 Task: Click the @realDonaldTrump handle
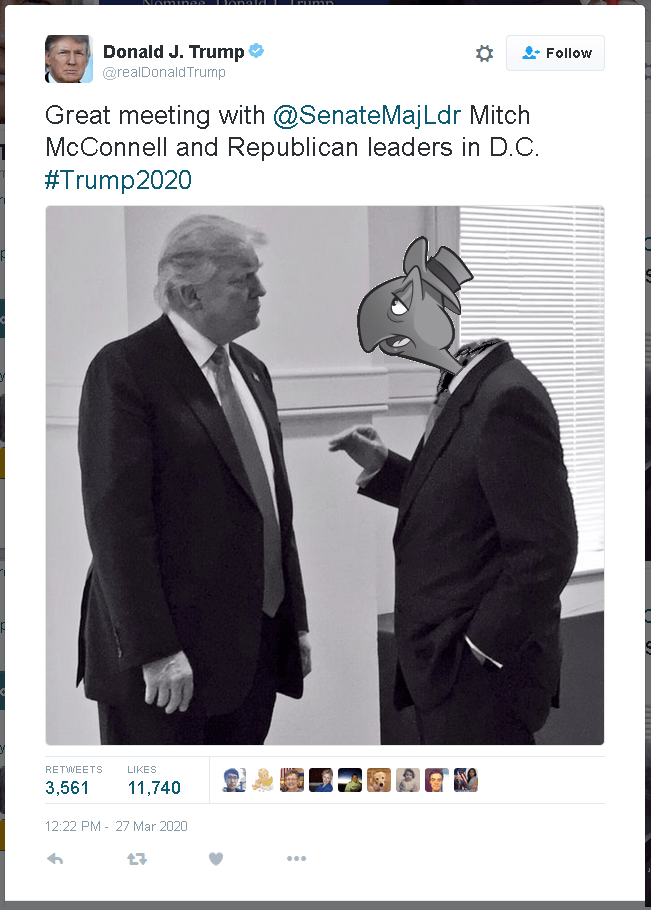coord(164,72)
